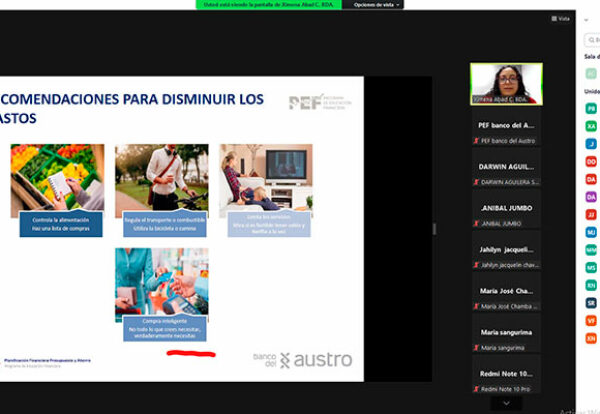Click the DO participant avatar

pos(591,161)
